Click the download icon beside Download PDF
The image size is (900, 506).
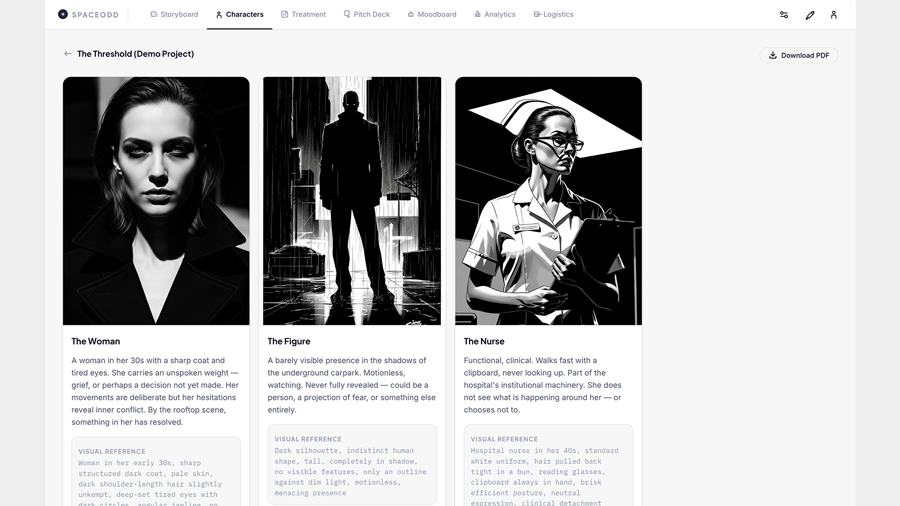(x=773, y=55)
